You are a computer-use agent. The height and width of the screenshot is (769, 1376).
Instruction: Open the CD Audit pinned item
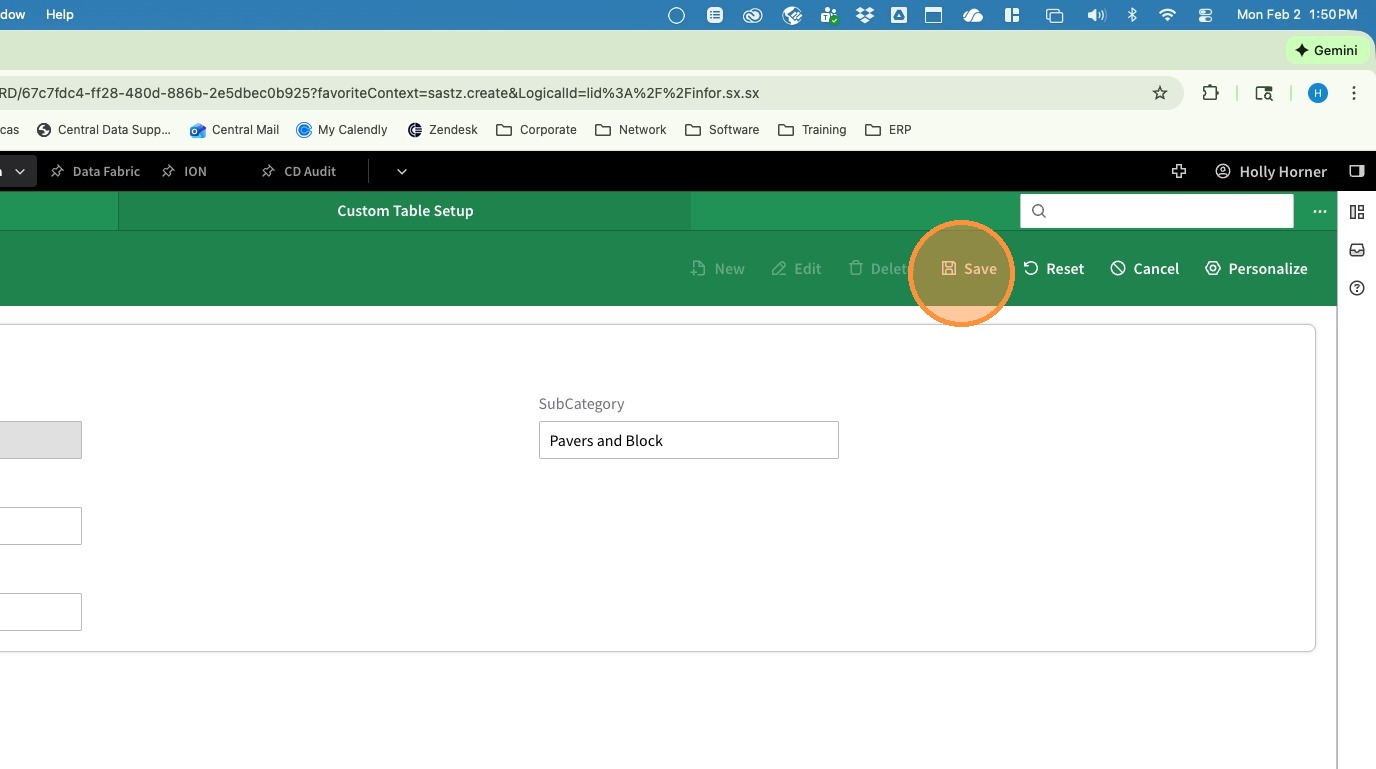click(298, 171)
